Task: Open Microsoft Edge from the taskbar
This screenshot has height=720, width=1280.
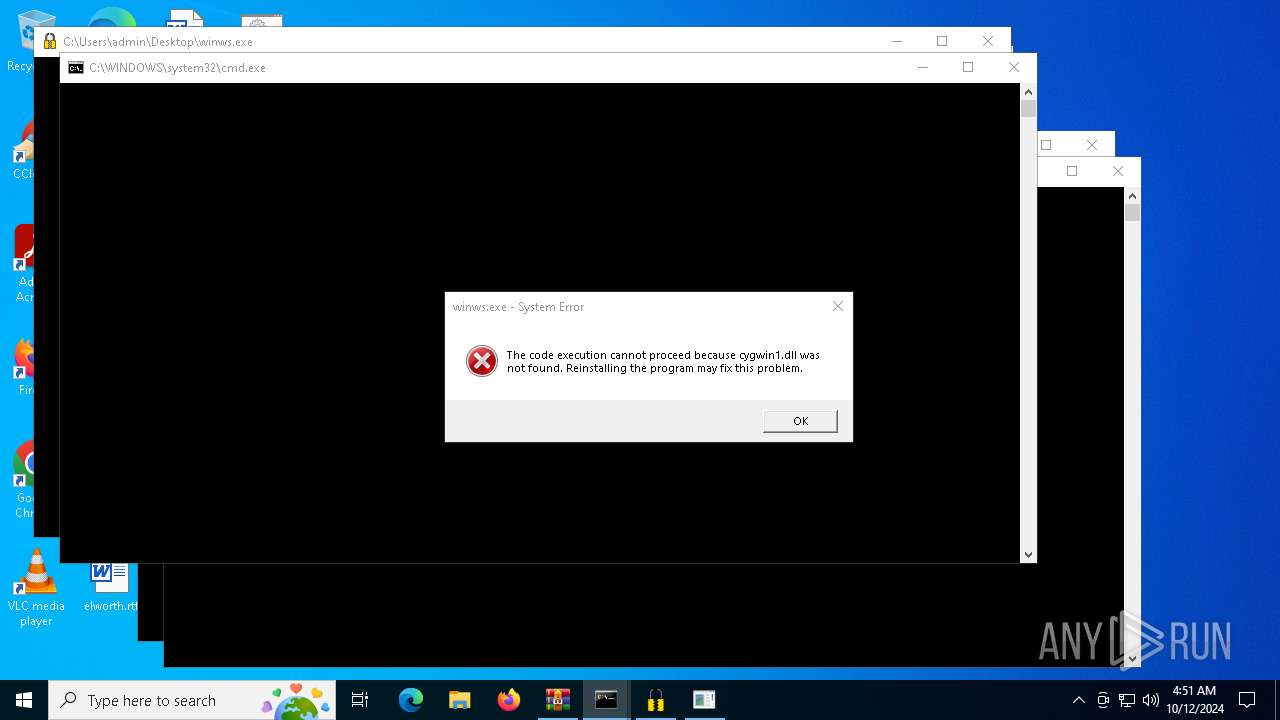Action: click(x=411, y=700)
